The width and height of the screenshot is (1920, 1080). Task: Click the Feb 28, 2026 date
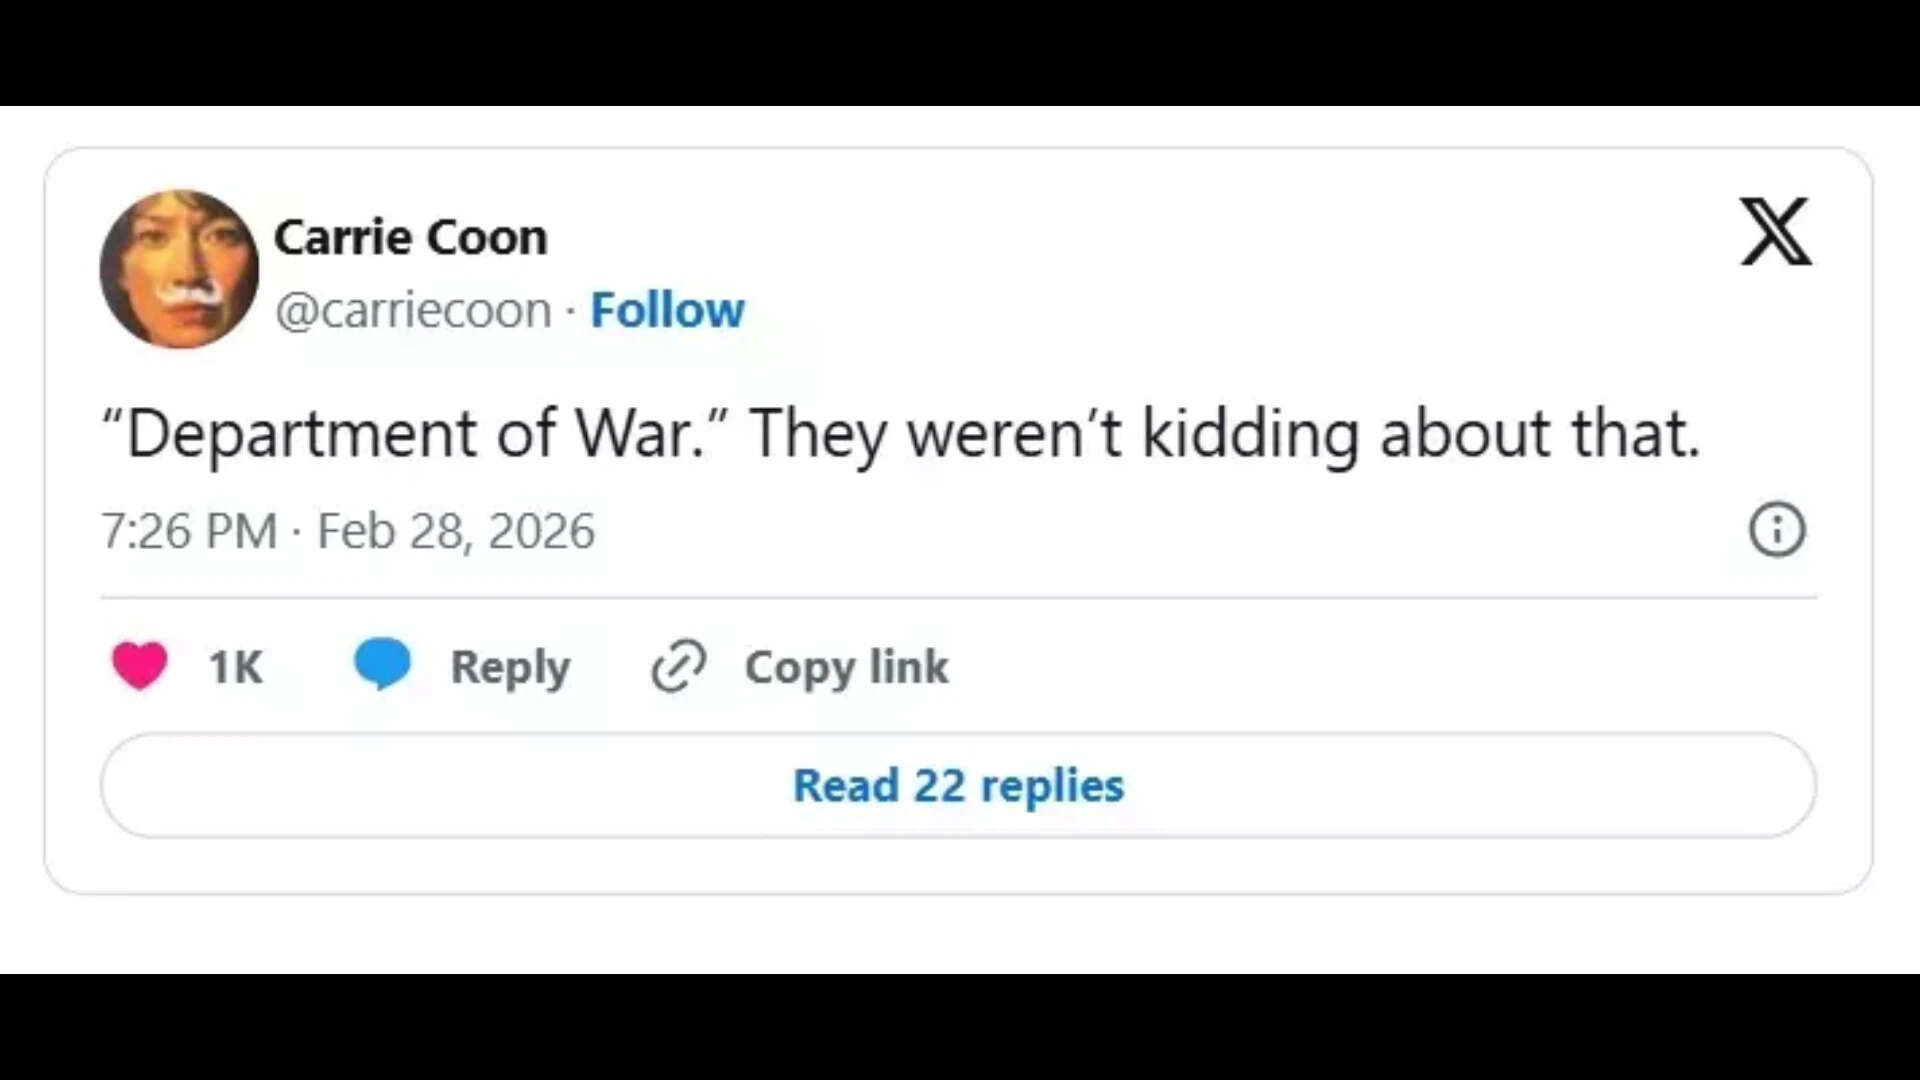456,531
